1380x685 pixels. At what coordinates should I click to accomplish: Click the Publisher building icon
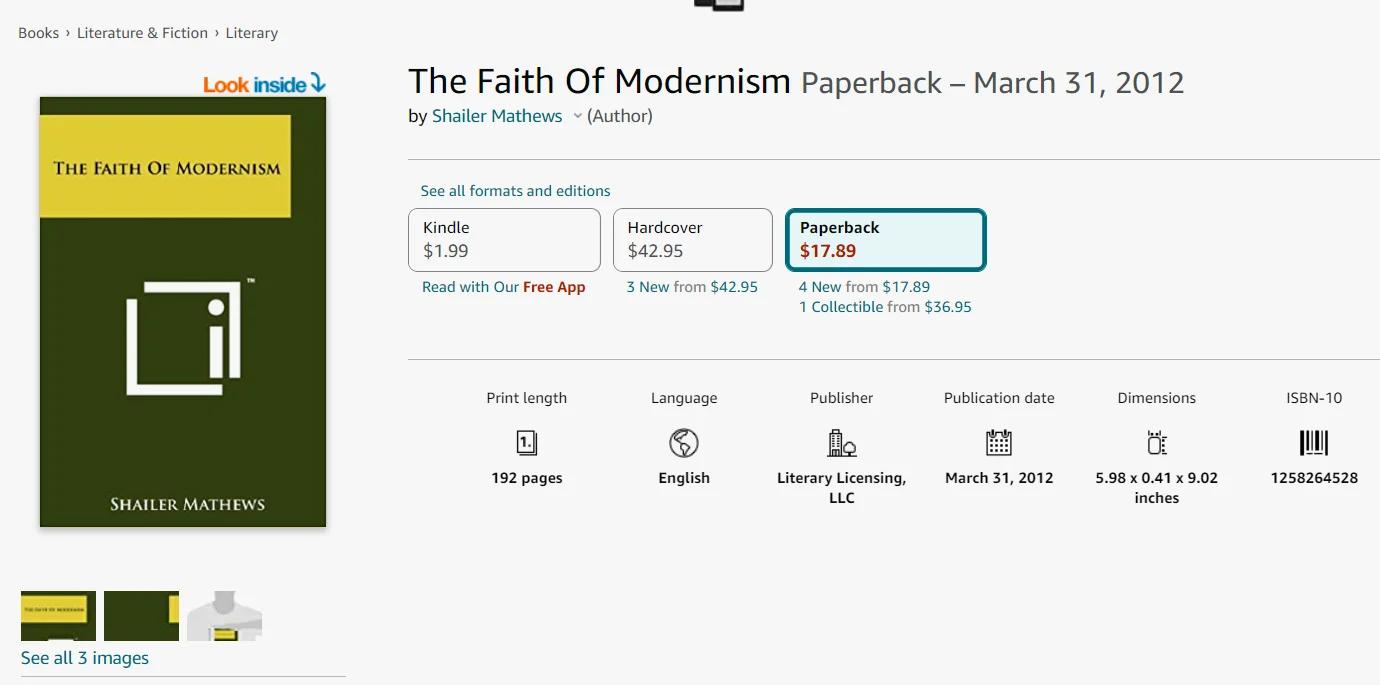842,443
